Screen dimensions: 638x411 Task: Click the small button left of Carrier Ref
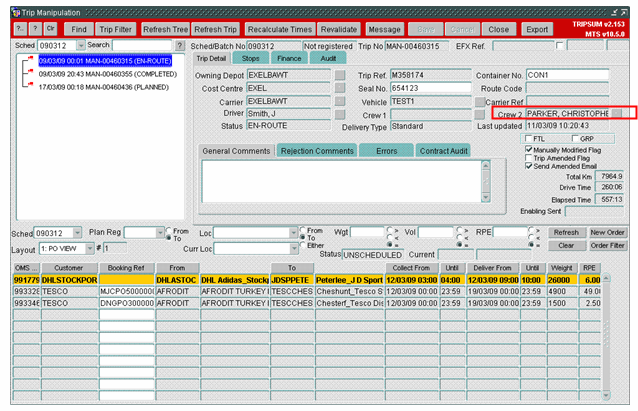(480, 101)
